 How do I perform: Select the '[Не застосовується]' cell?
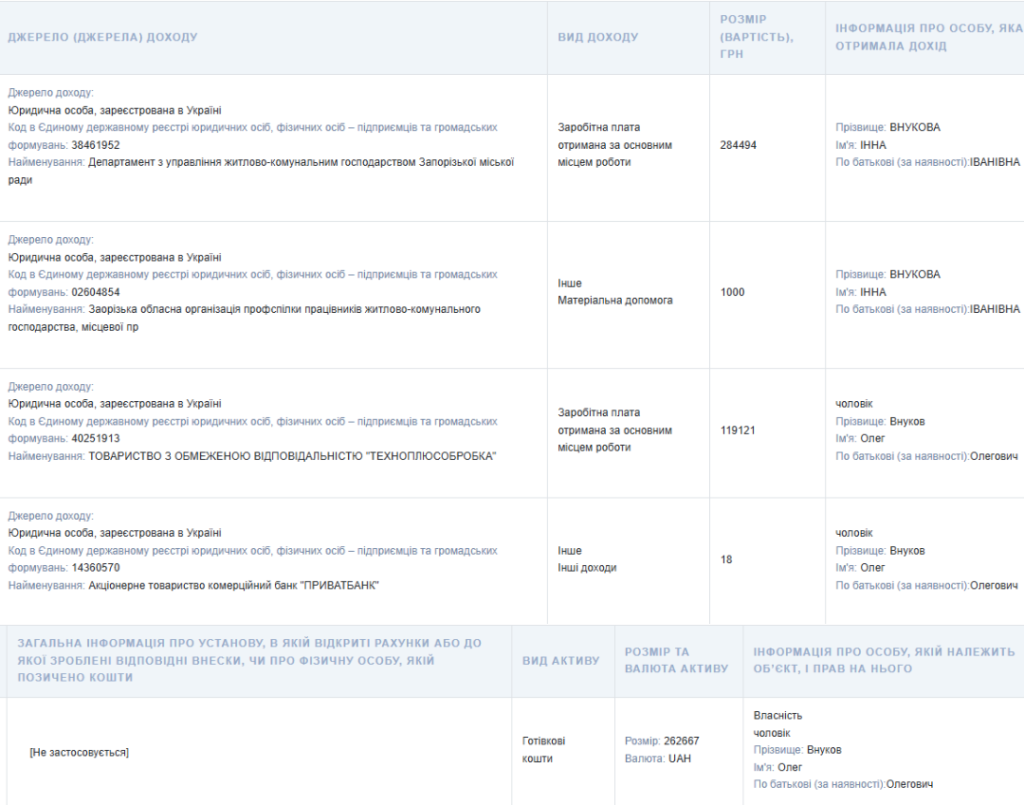tap(79, 752)
